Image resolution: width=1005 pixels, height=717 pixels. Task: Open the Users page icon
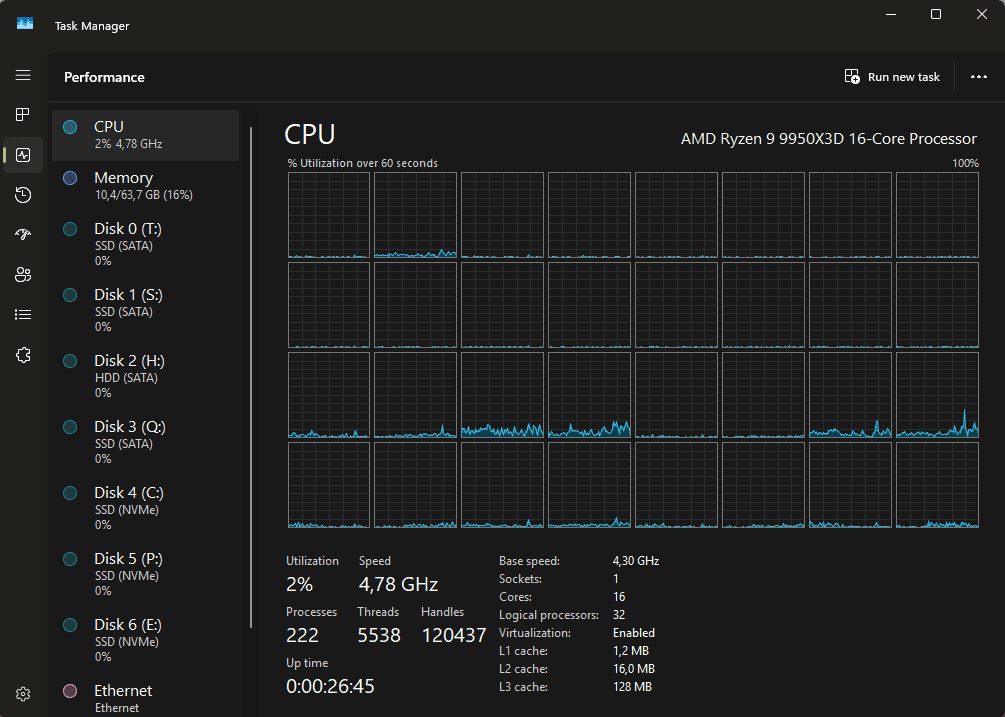click(x=23, y=275)
